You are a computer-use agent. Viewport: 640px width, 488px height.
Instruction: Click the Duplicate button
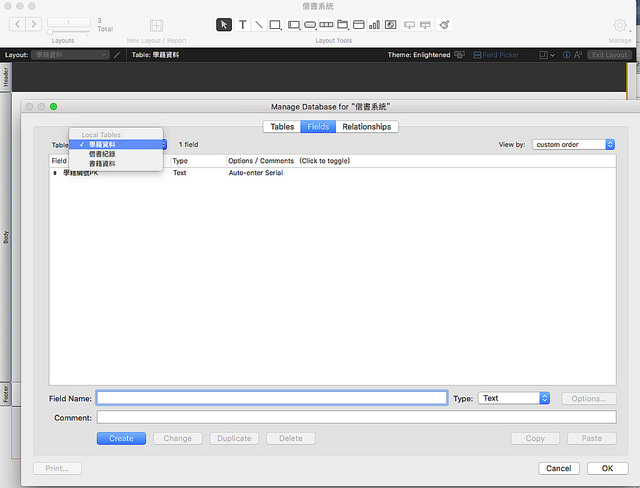point(234,439)
